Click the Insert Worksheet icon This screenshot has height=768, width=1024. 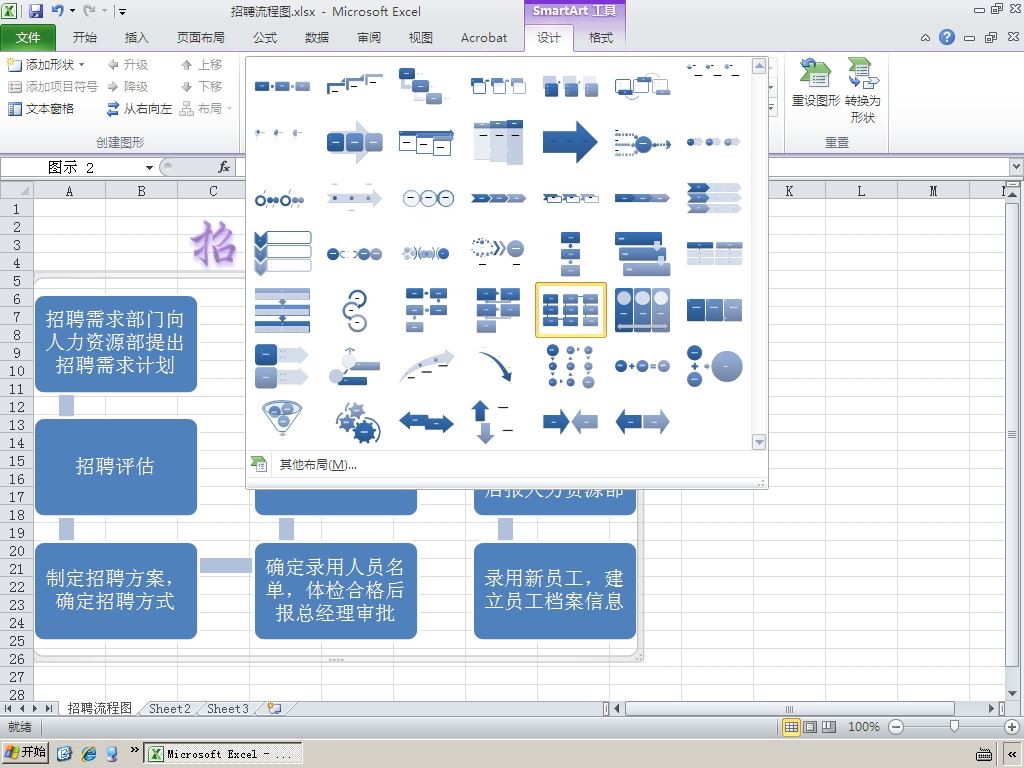(x=275, y=708)
